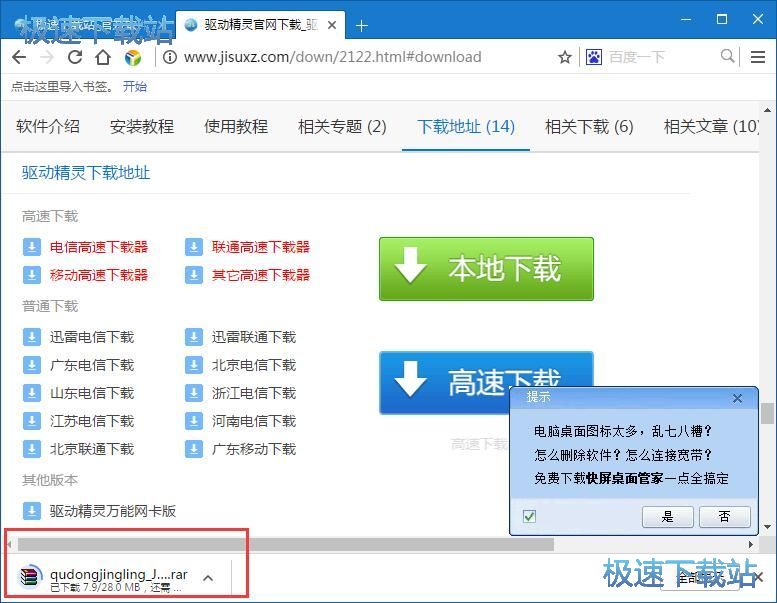Viewport: 777px width, 603px height.
Task: Click download icon beside 河南电信下载
Action: tap(194, 421)
